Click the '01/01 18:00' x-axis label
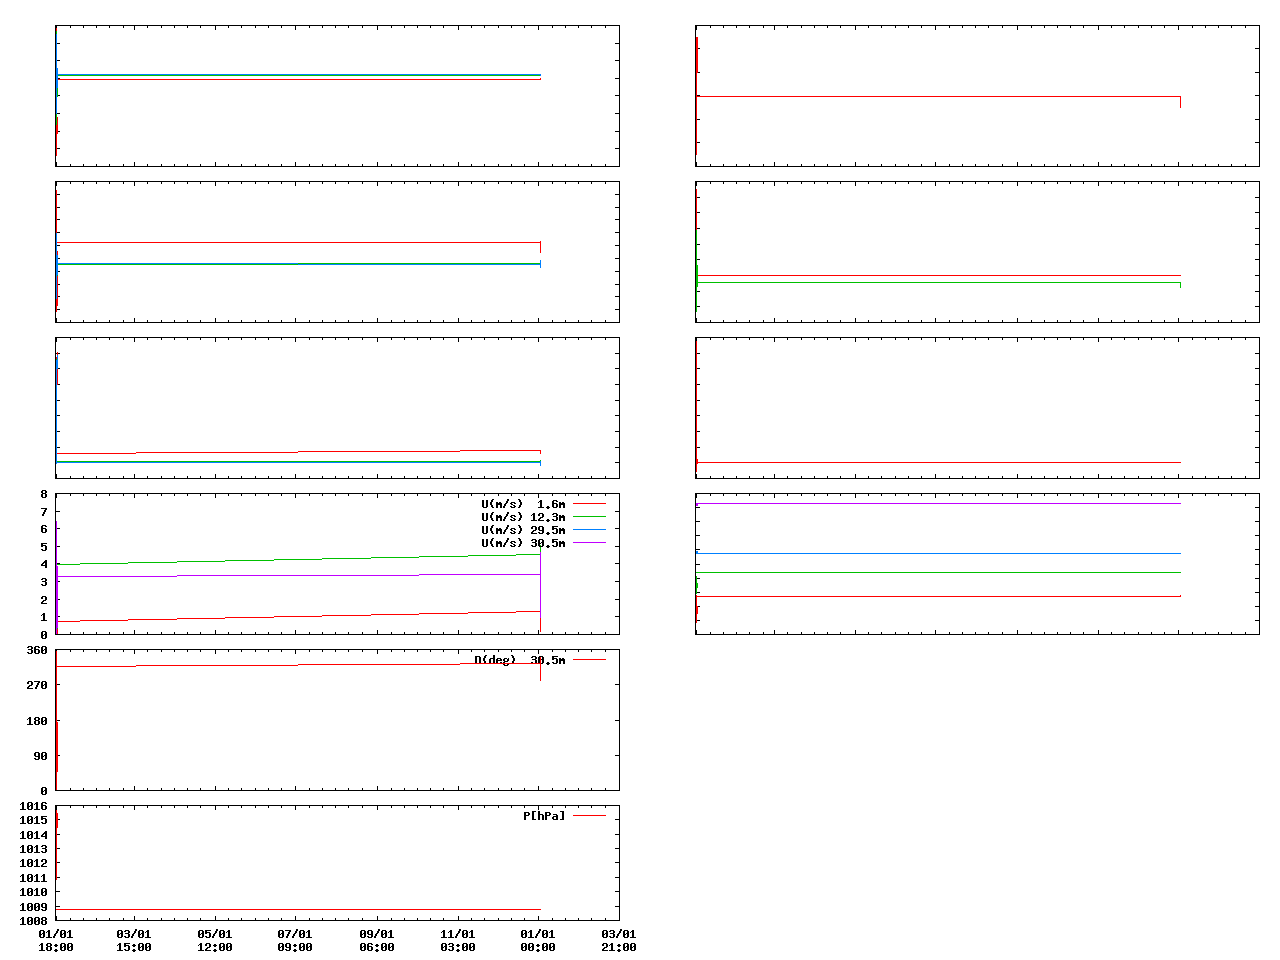This screenshot has height=960, width=1280. (56, 941)
